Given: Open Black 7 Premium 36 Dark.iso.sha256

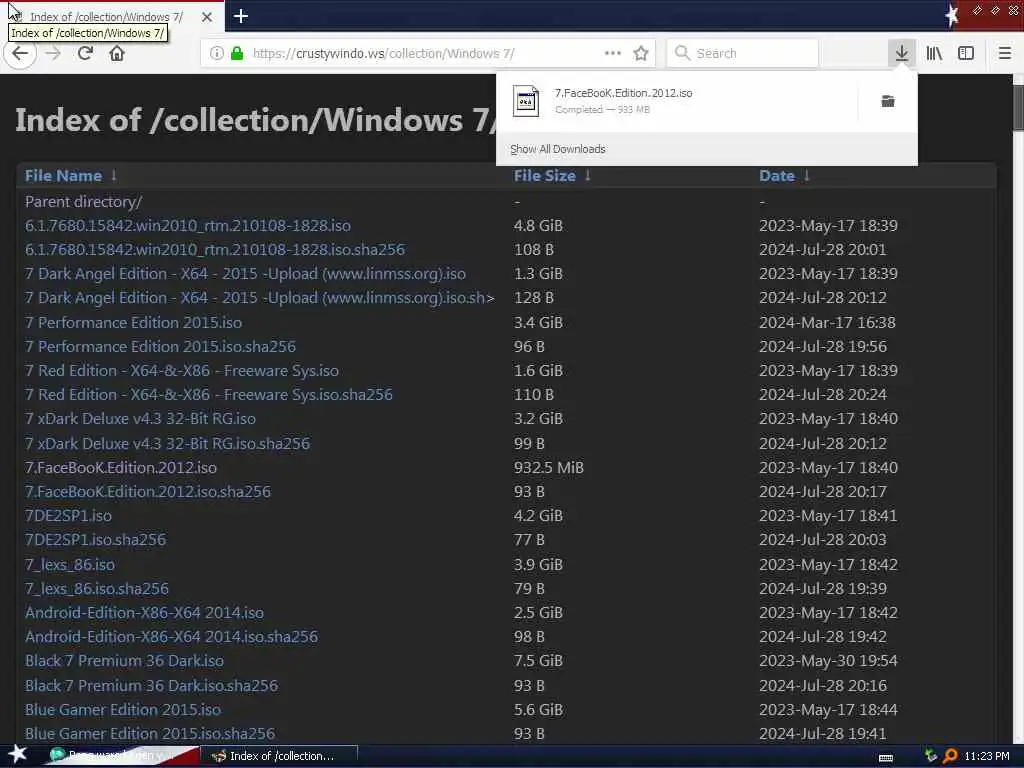Looking at the screenshot, I should 151,685.
